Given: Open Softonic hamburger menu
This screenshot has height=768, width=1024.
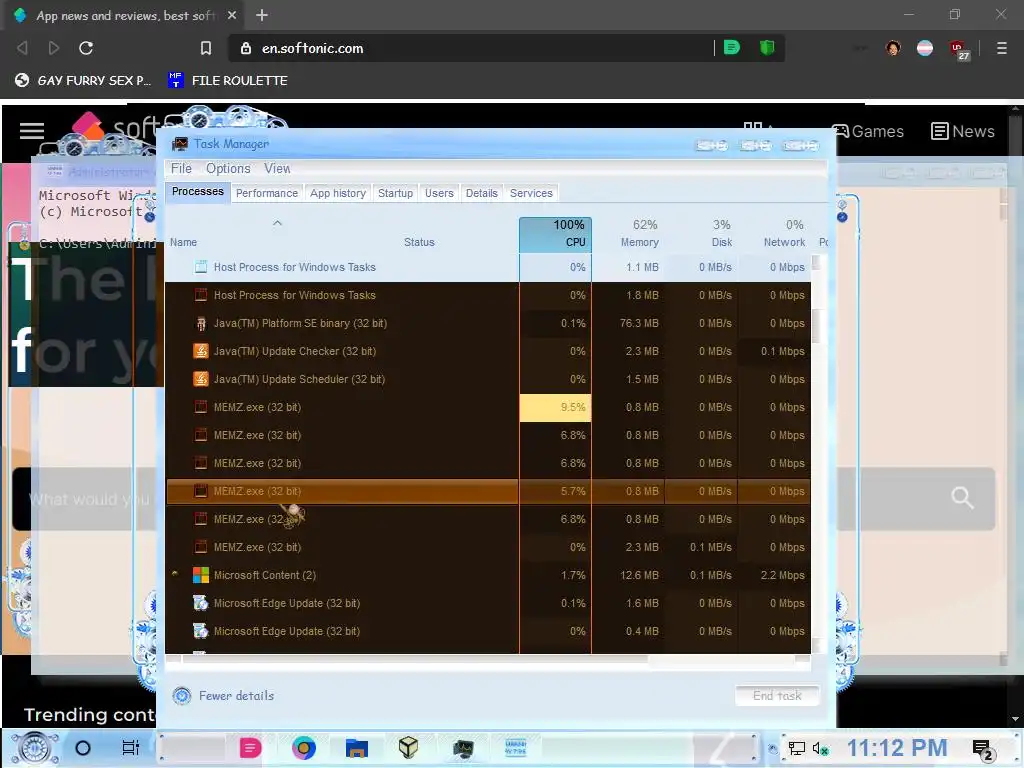Looking at the screenshot, I should [x=31, y=131].
